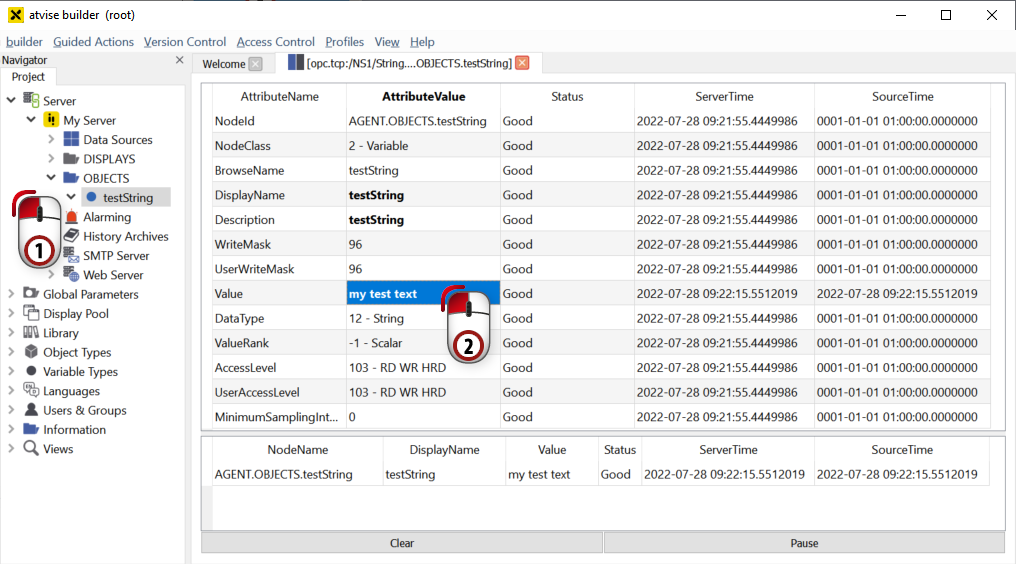The width and height of the screenshot is (1016, 564).
Task: Select testString node in the tree
Action: point(127,198)
